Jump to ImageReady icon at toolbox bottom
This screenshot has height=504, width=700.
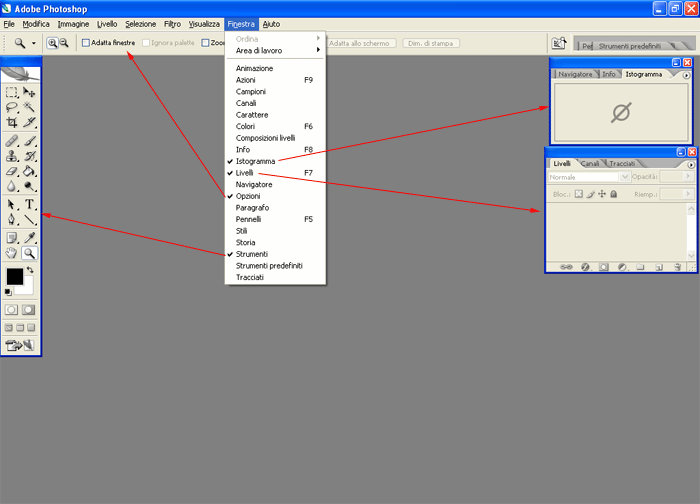20,345
